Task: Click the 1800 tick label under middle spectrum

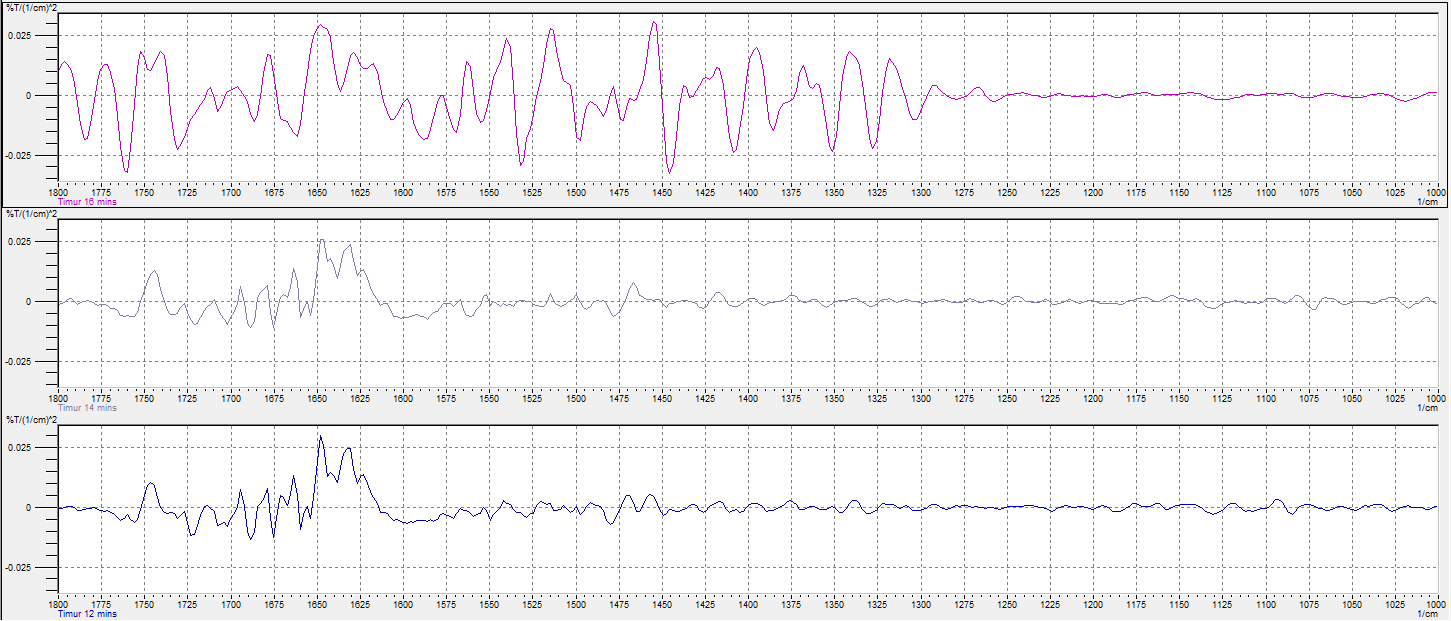Action: click(x=58, y=398)
